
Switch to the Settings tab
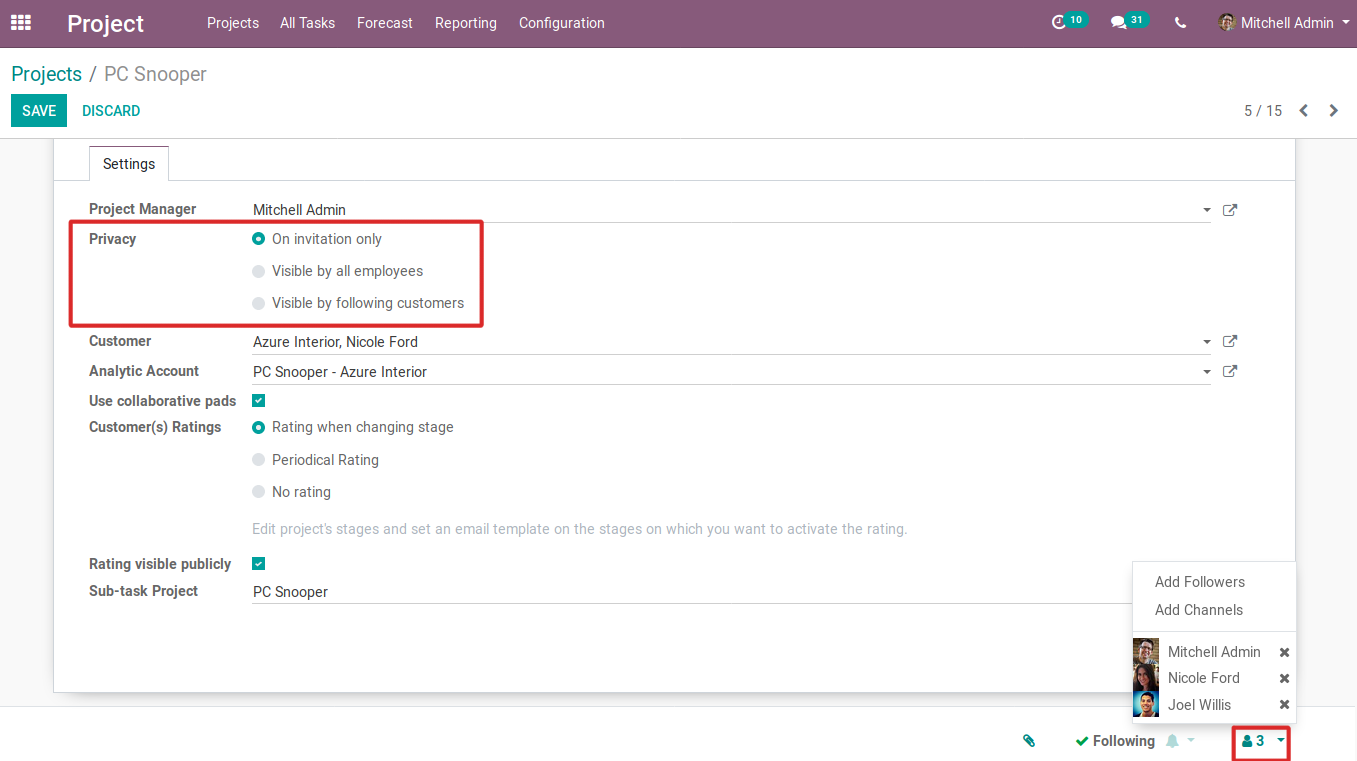tap(129, 164)
